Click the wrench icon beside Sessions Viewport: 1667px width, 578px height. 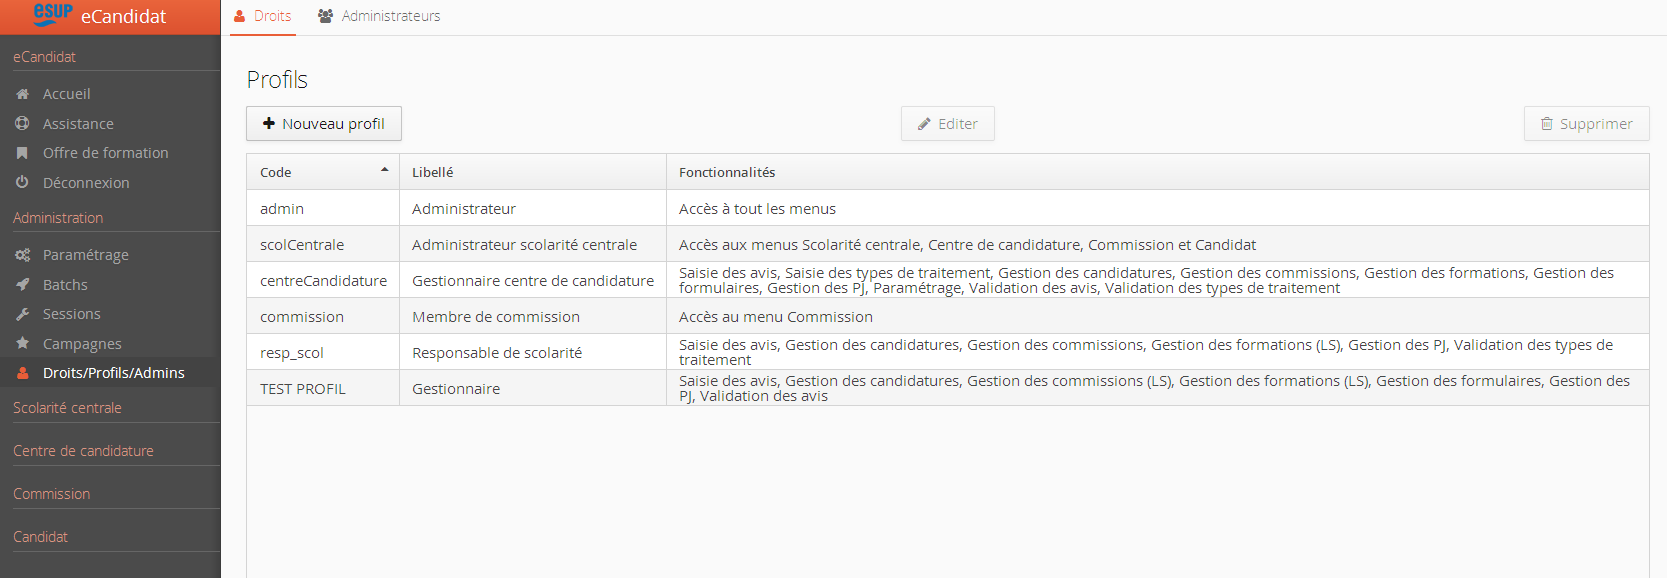(22, 314)
